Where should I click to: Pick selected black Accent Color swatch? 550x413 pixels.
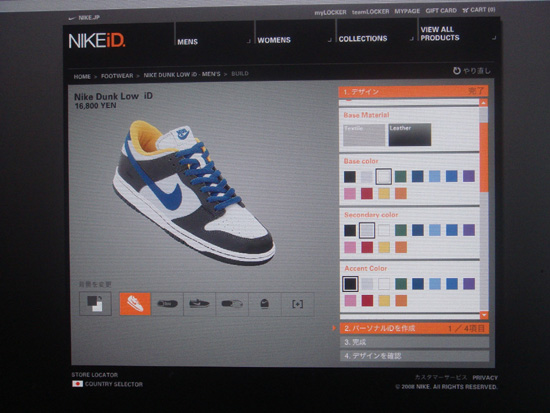[350, 284]
